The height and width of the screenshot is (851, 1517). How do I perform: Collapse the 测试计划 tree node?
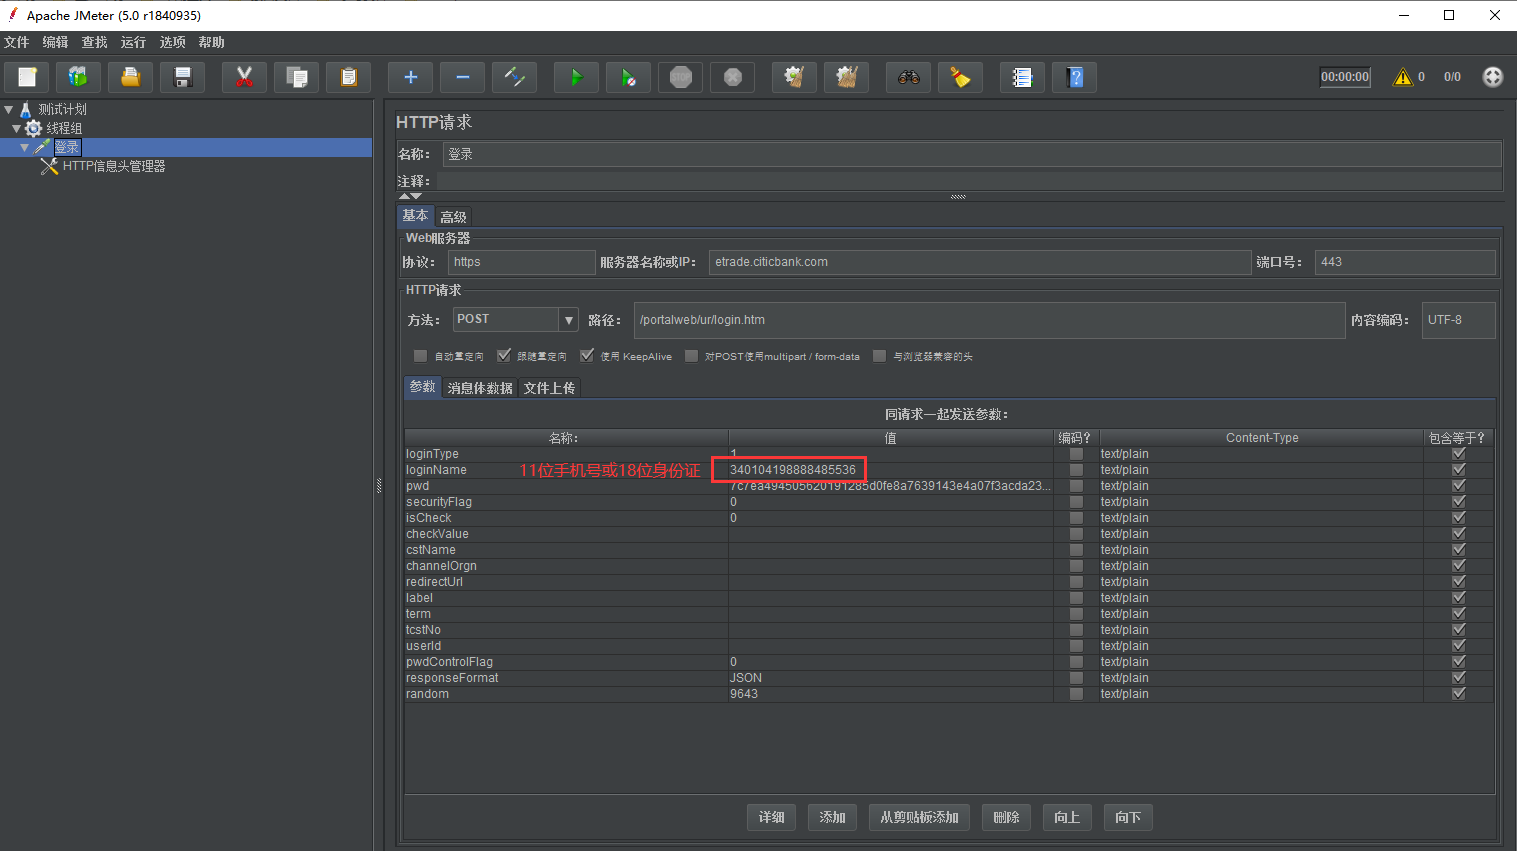8,110
